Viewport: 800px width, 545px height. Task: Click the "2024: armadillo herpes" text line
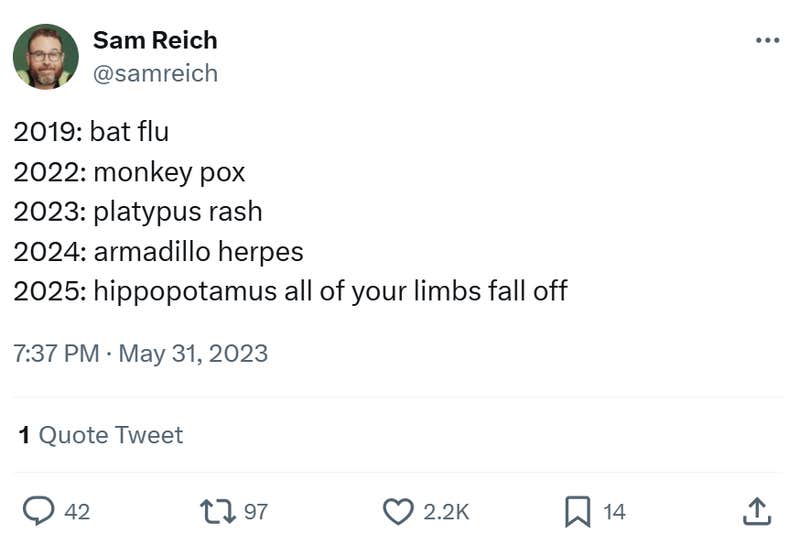pyautogui.click(x=158, y=251)
